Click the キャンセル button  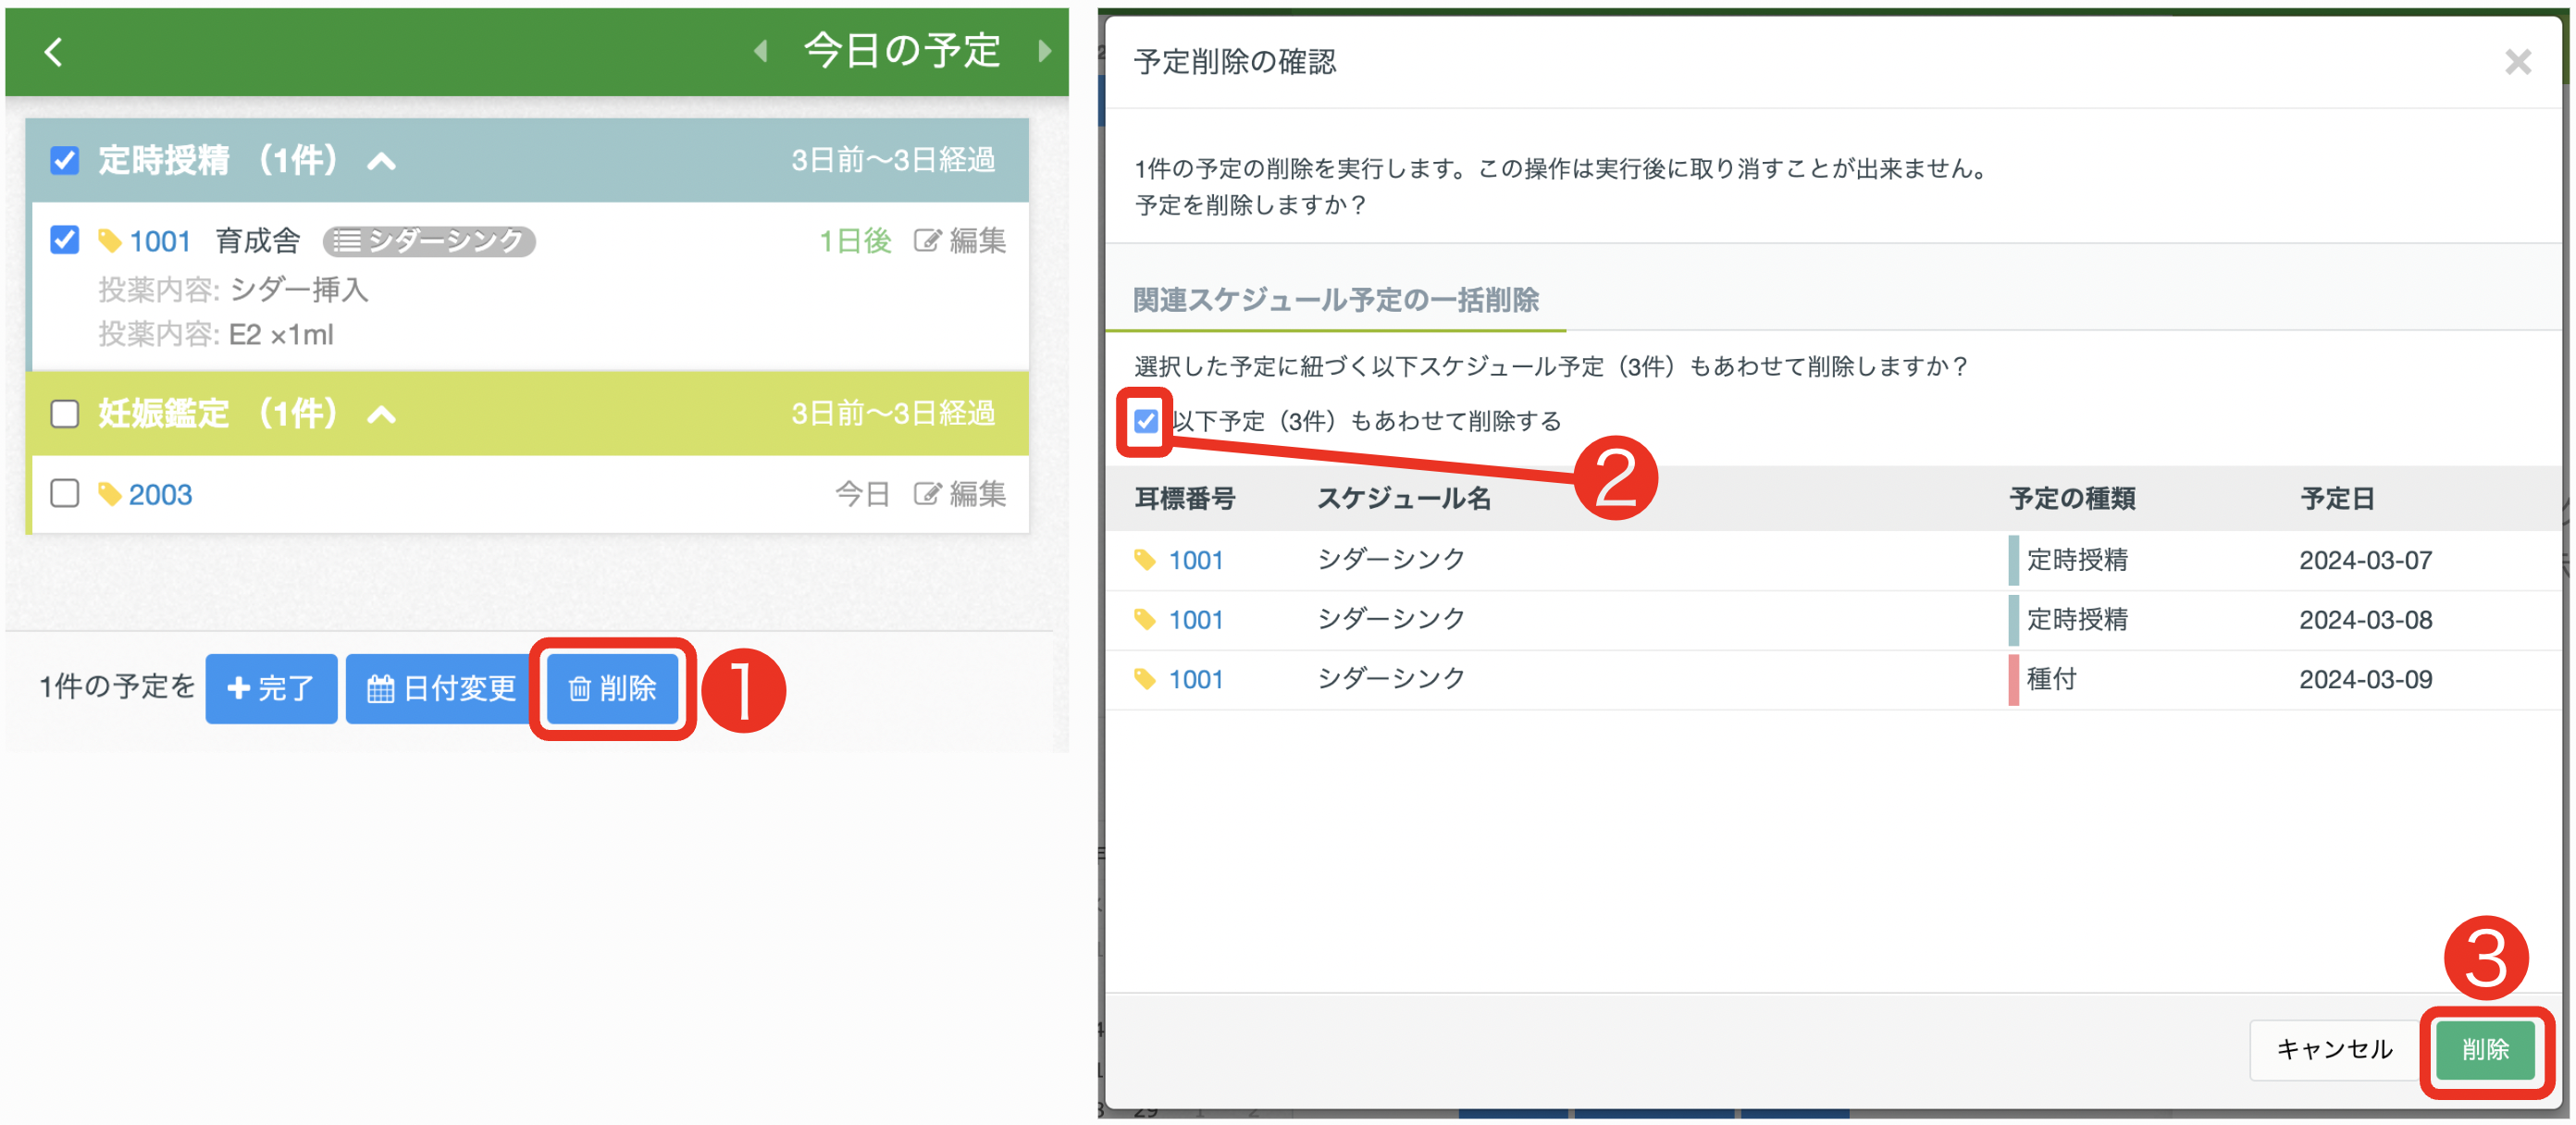click(x=2334, y=1049)
